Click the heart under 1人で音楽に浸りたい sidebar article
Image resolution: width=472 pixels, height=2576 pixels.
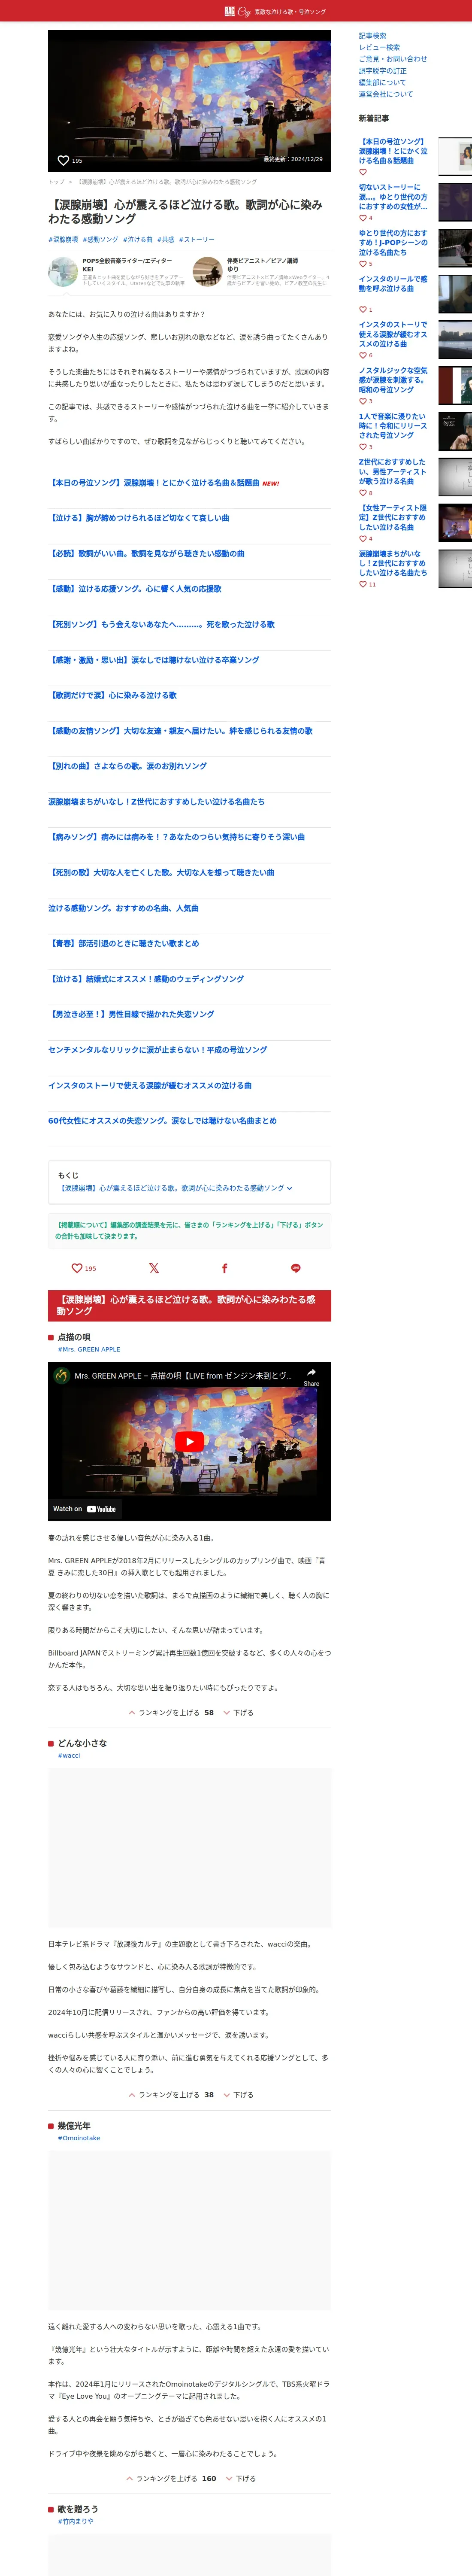coord(363,447)
